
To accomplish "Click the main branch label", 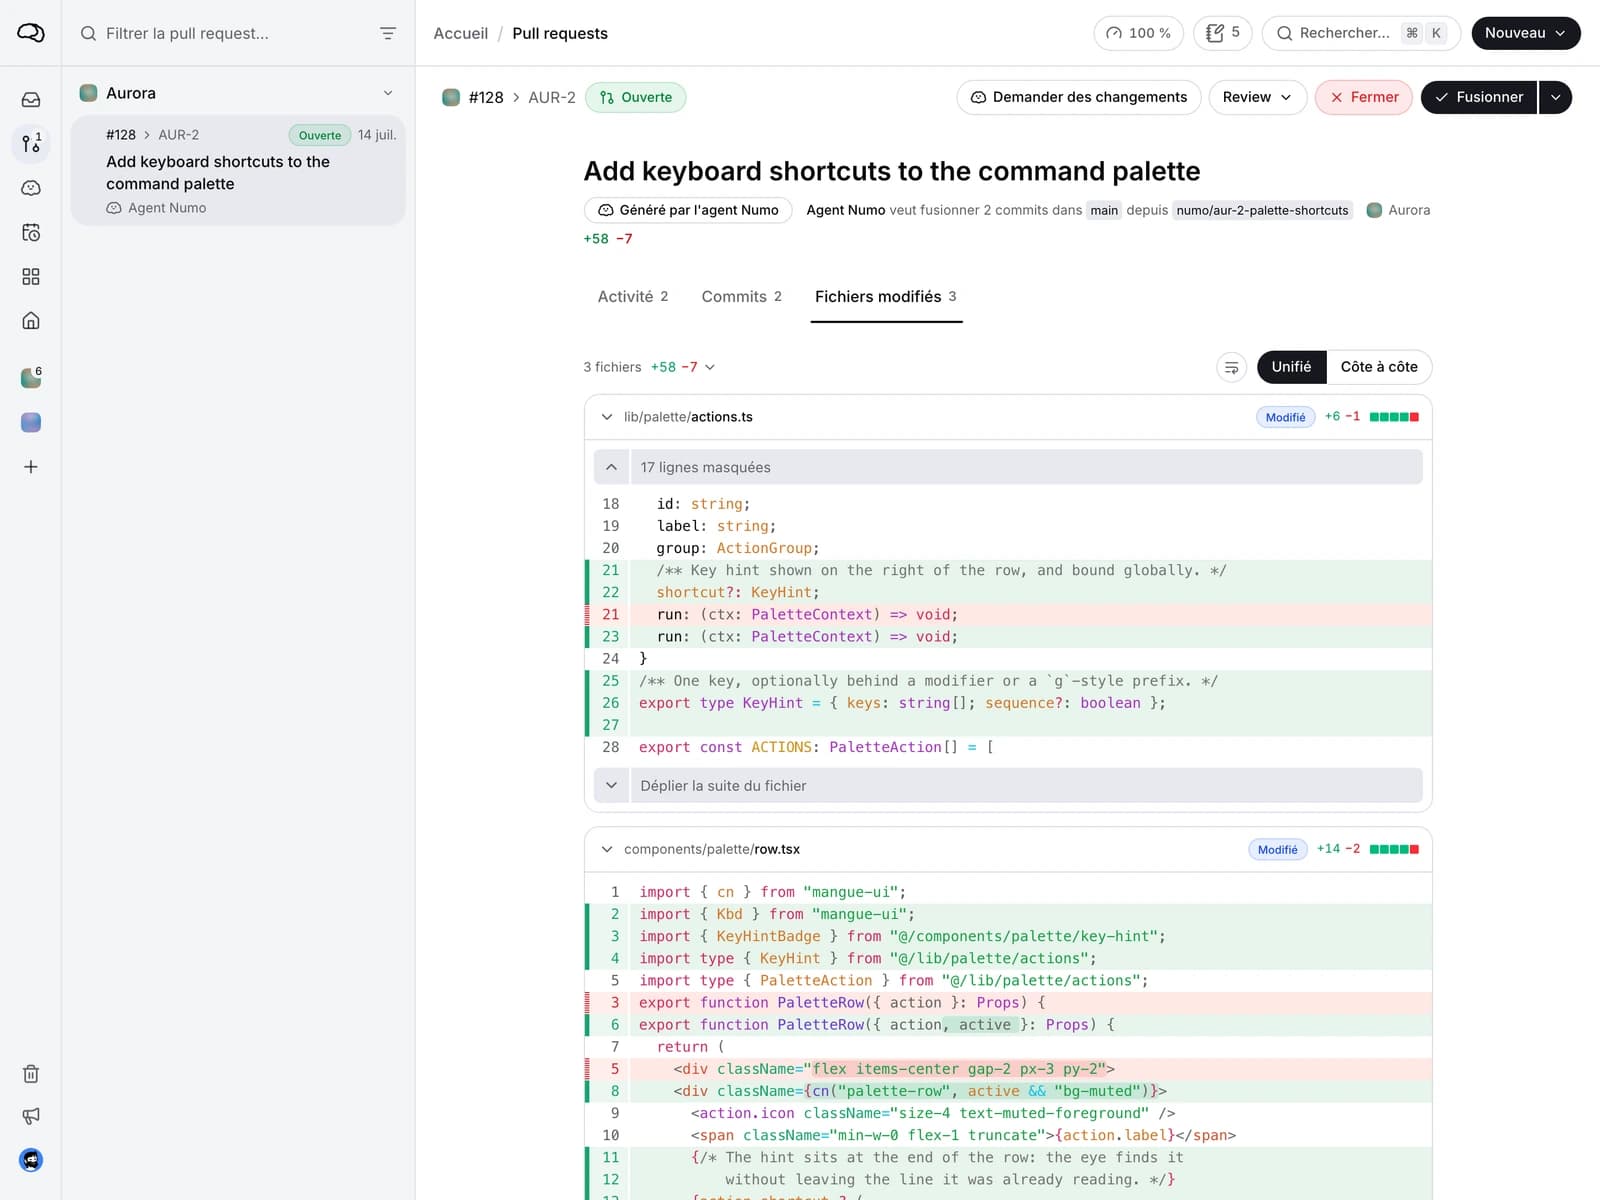I will coord(1104,210).
